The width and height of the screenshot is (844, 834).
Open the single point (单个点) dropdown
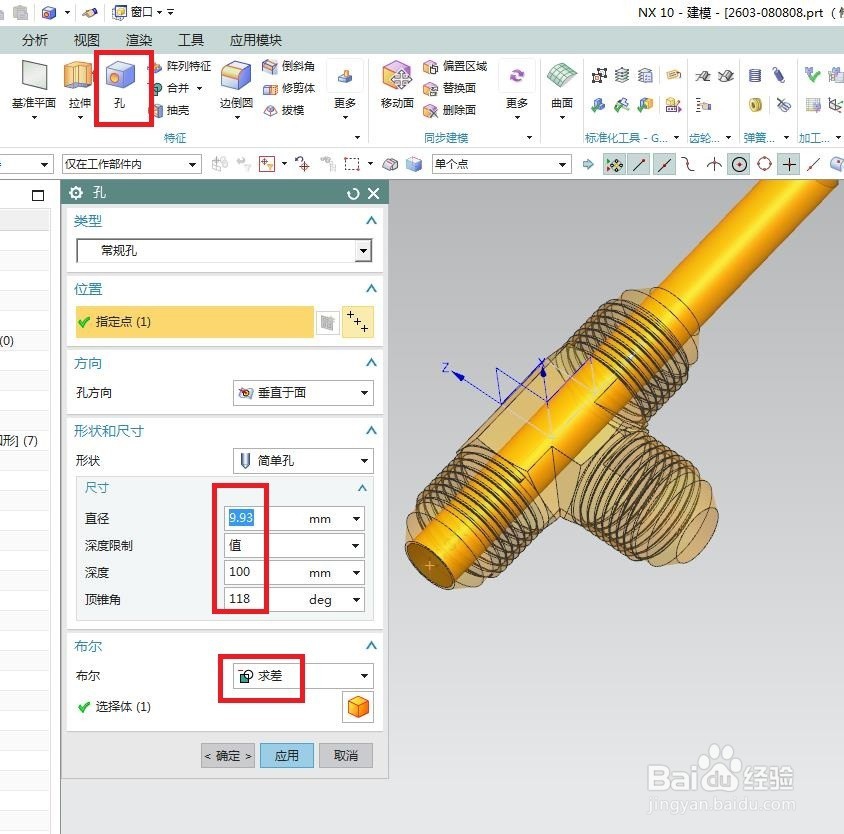[501, 164]
